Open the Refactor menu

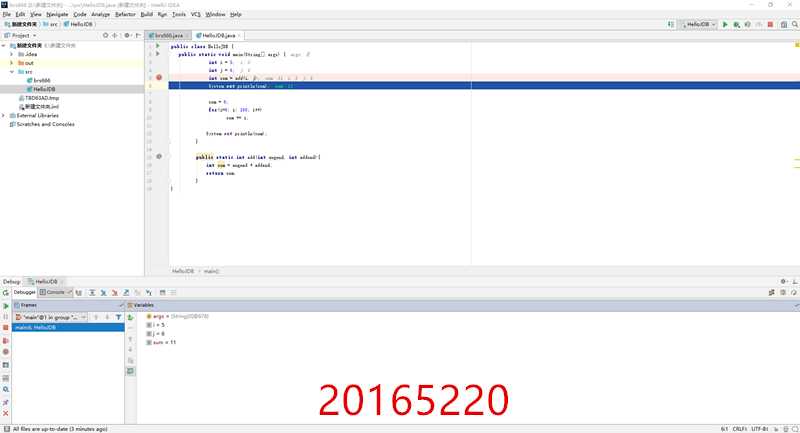pyautogui.click(x=125, y=14)
